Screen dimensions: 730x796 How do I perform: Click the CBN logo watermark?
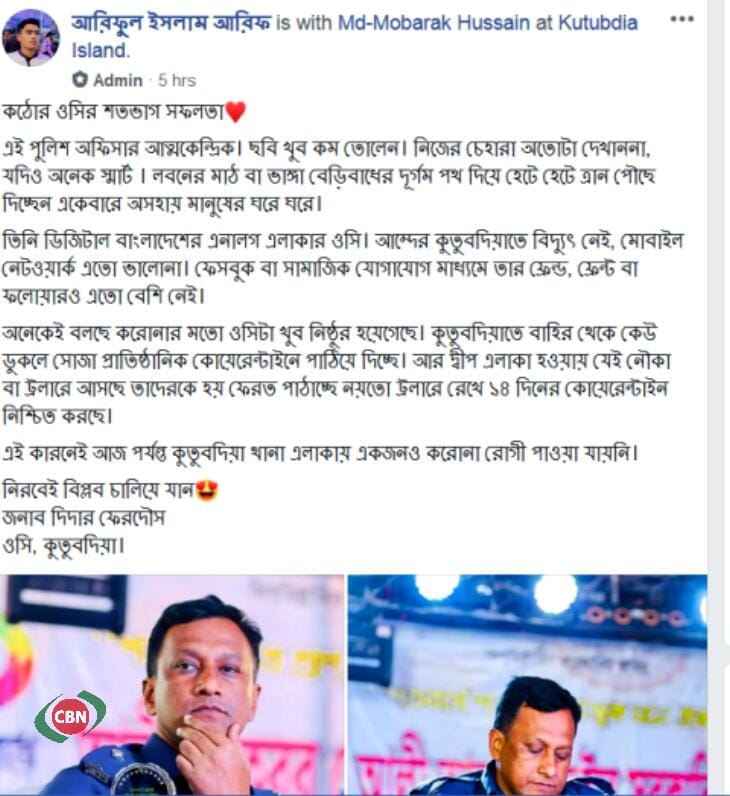(x=70, y=716)
